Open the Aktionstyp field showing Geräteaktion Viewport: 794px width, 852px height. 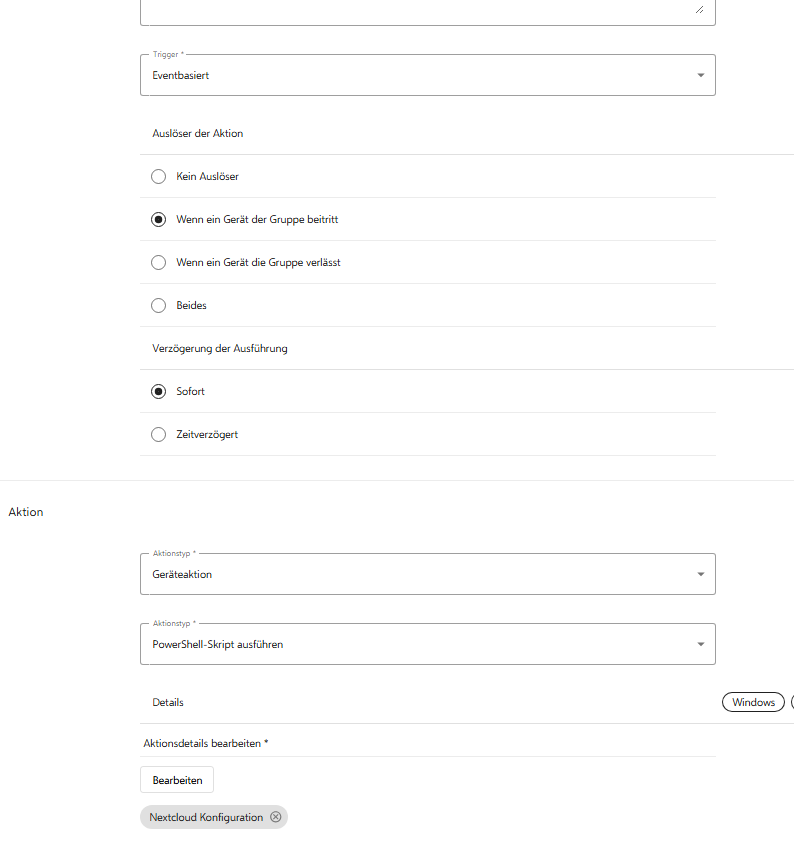[x=420, y=574]
